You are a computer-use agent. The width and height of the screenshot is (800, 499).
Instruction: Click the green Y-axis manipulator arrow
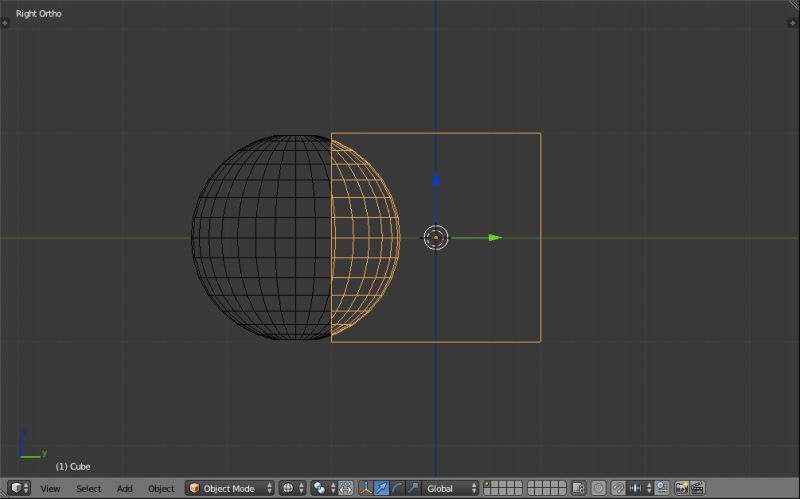tap(495, 238)
